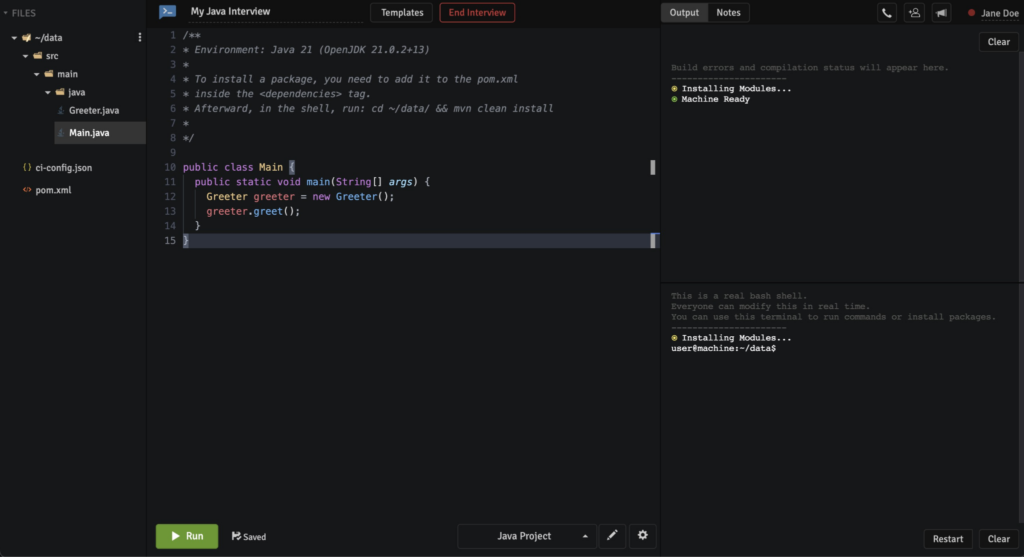Select Main.java in the file tree

89,133
